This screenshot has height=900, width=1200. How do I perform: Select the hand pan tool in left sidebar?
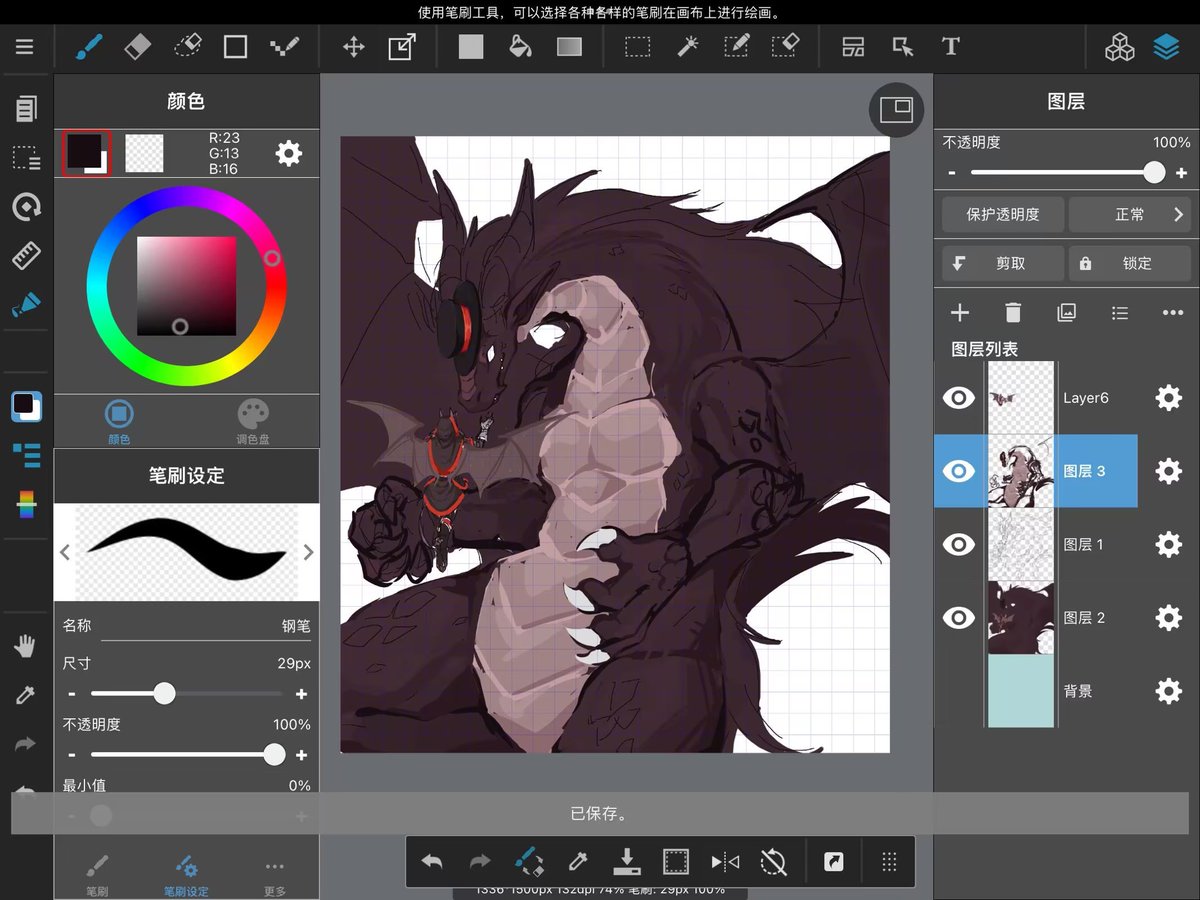click(25, 647)
